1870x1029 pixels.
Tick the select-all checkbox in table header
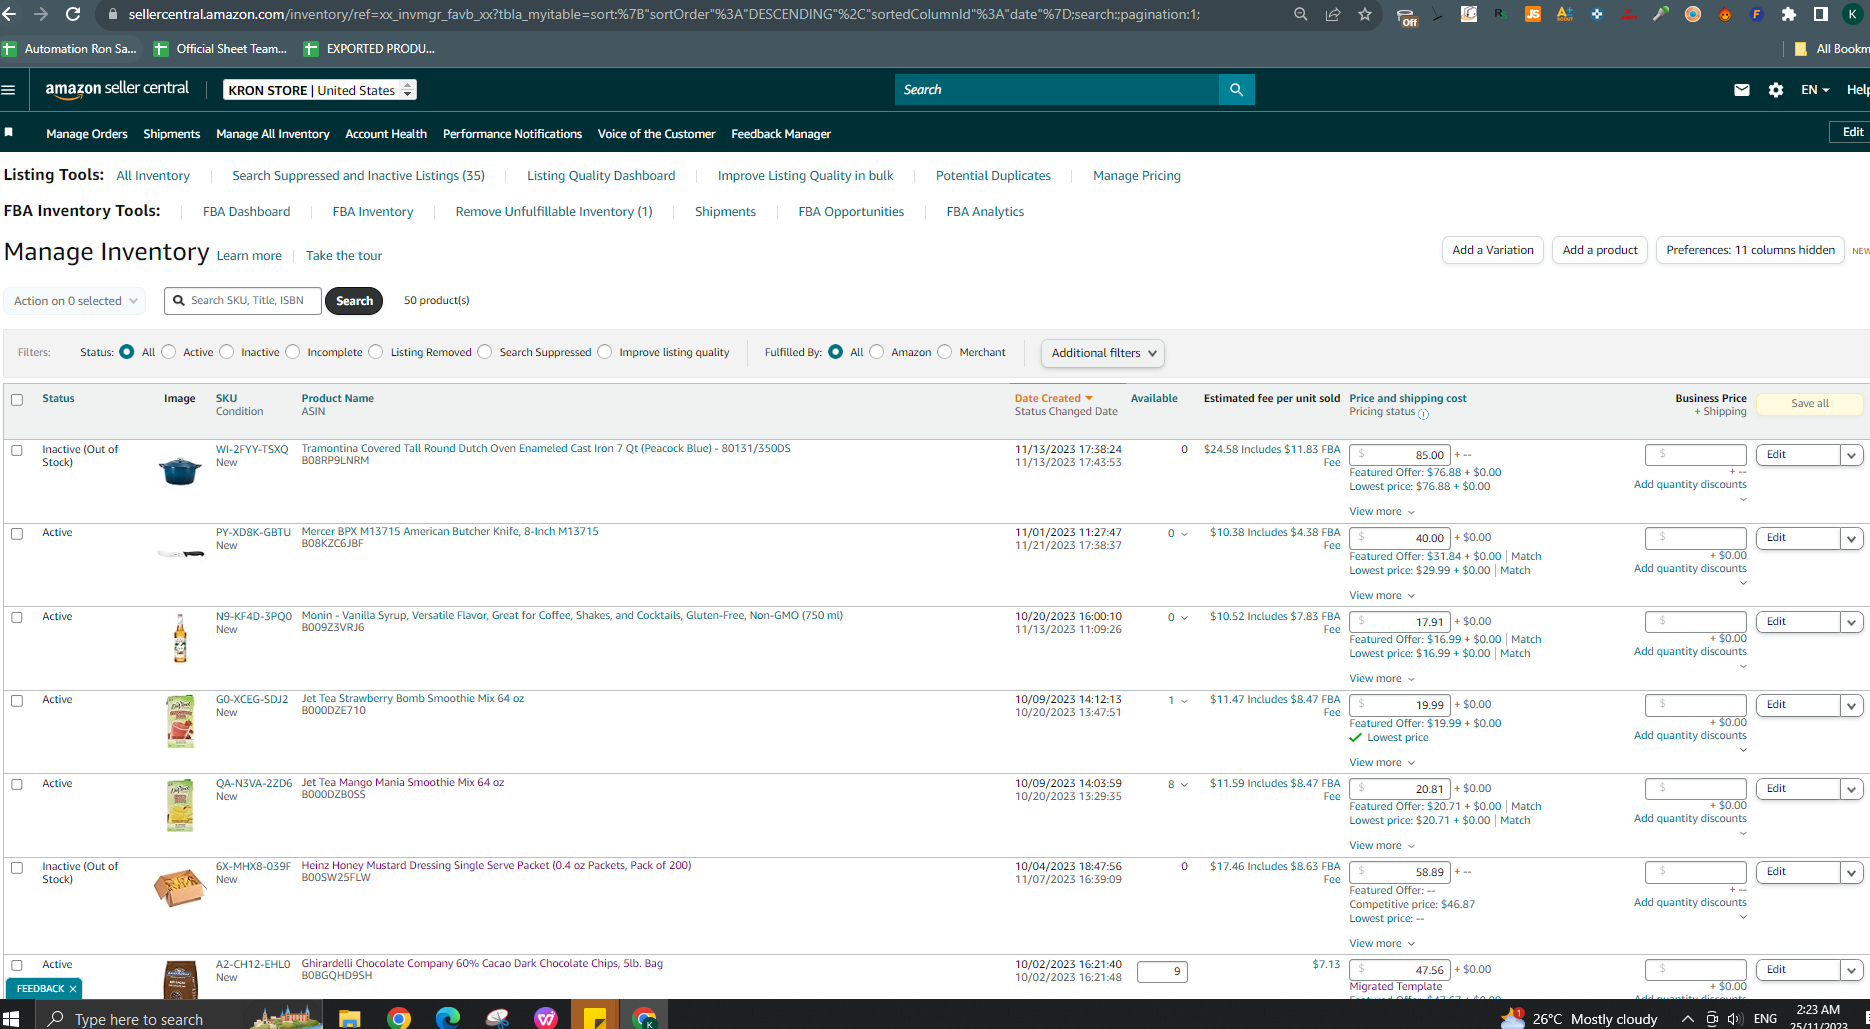[x=17, y=400]
